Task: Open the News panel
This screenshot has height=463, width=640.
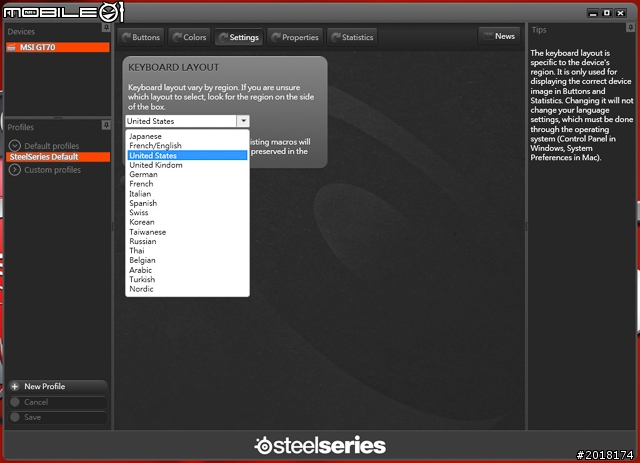Action: [x=499, y=36]
